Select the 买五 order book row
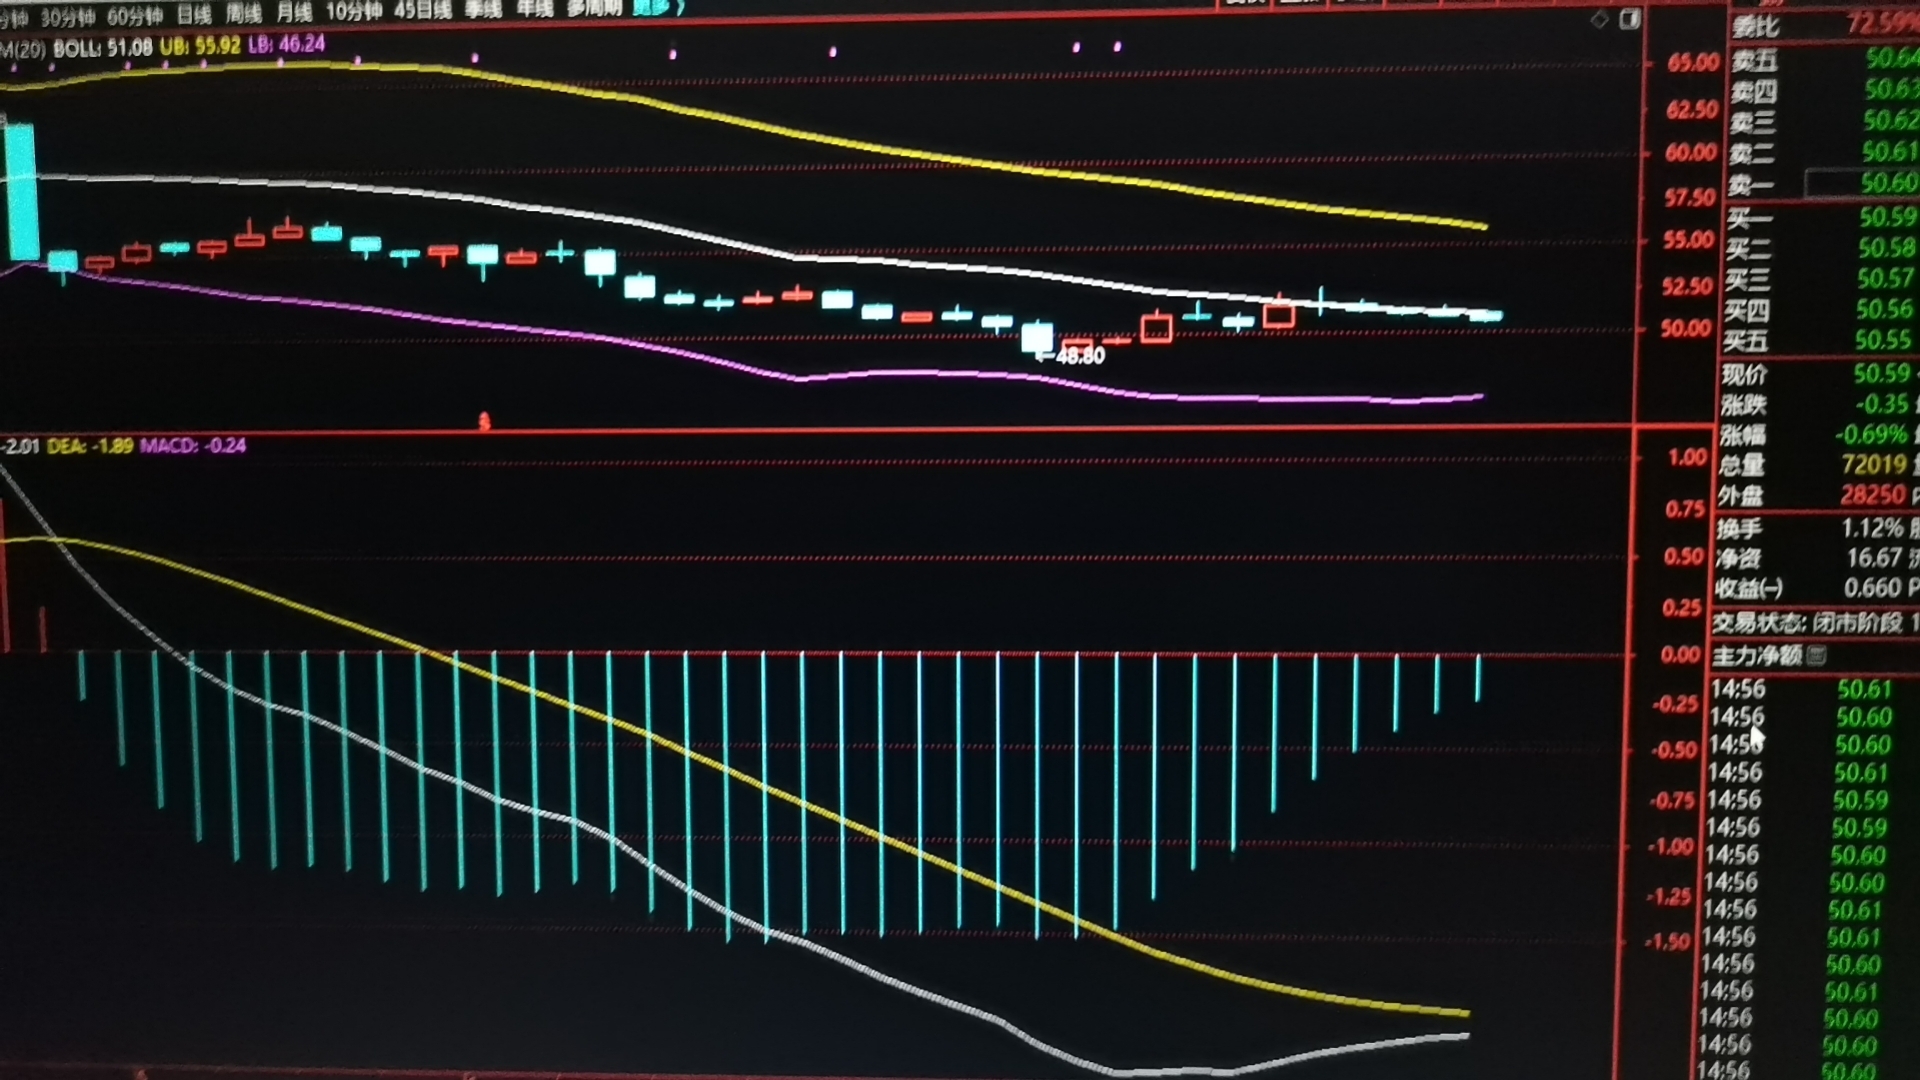The image size is (1920, 1080). point(1820,341)
